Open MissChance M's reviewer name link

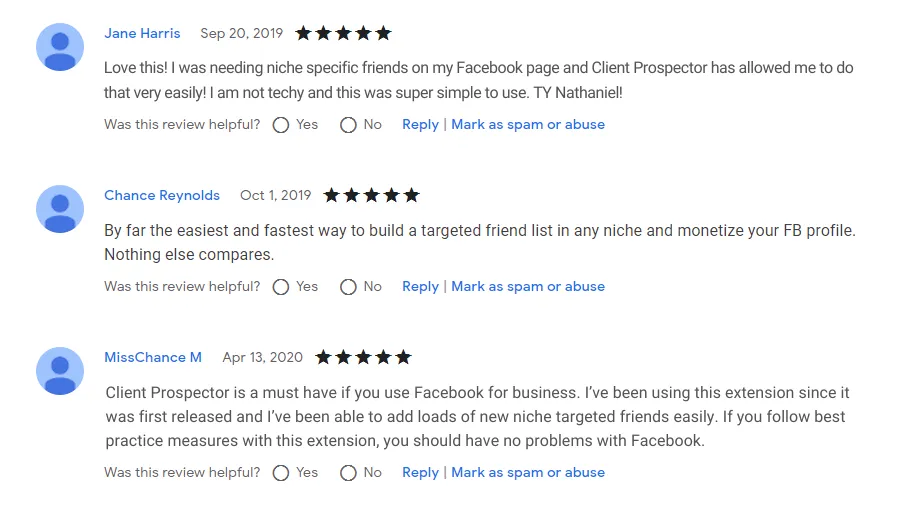[153, 357]
